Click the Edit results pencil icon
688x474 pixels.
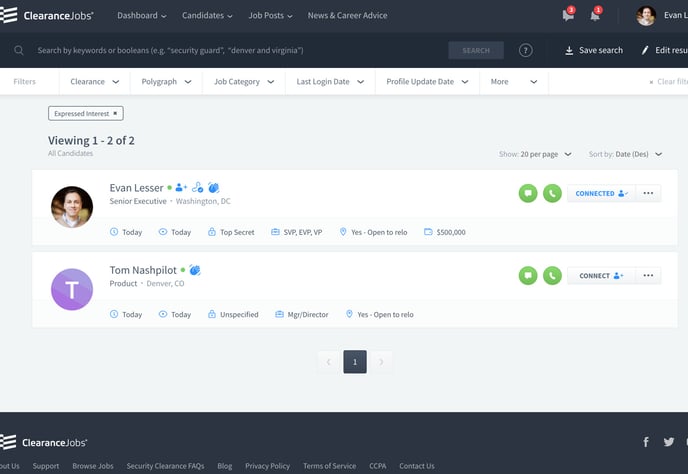point(645,50)
